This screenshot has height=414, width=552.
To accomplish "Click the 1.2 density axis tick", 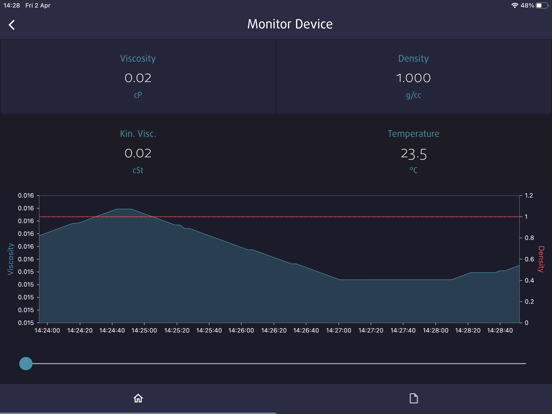I will tap(529, 195).
